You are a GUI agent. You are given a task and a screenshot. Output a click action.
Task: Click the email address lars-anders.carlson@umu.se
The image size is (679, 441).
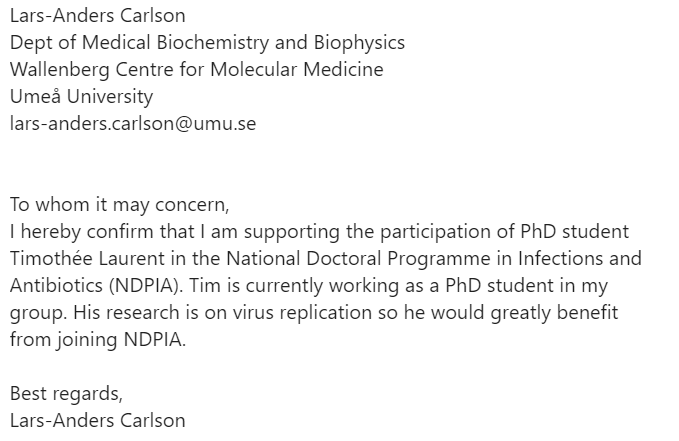[x=133, y=123]
